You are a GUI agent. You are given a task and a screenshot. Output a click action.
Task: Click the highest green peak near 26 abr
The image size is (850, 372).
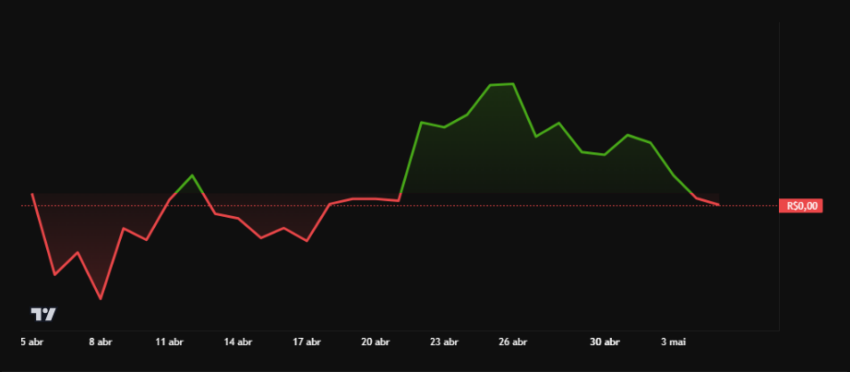[x=512, y=84]
